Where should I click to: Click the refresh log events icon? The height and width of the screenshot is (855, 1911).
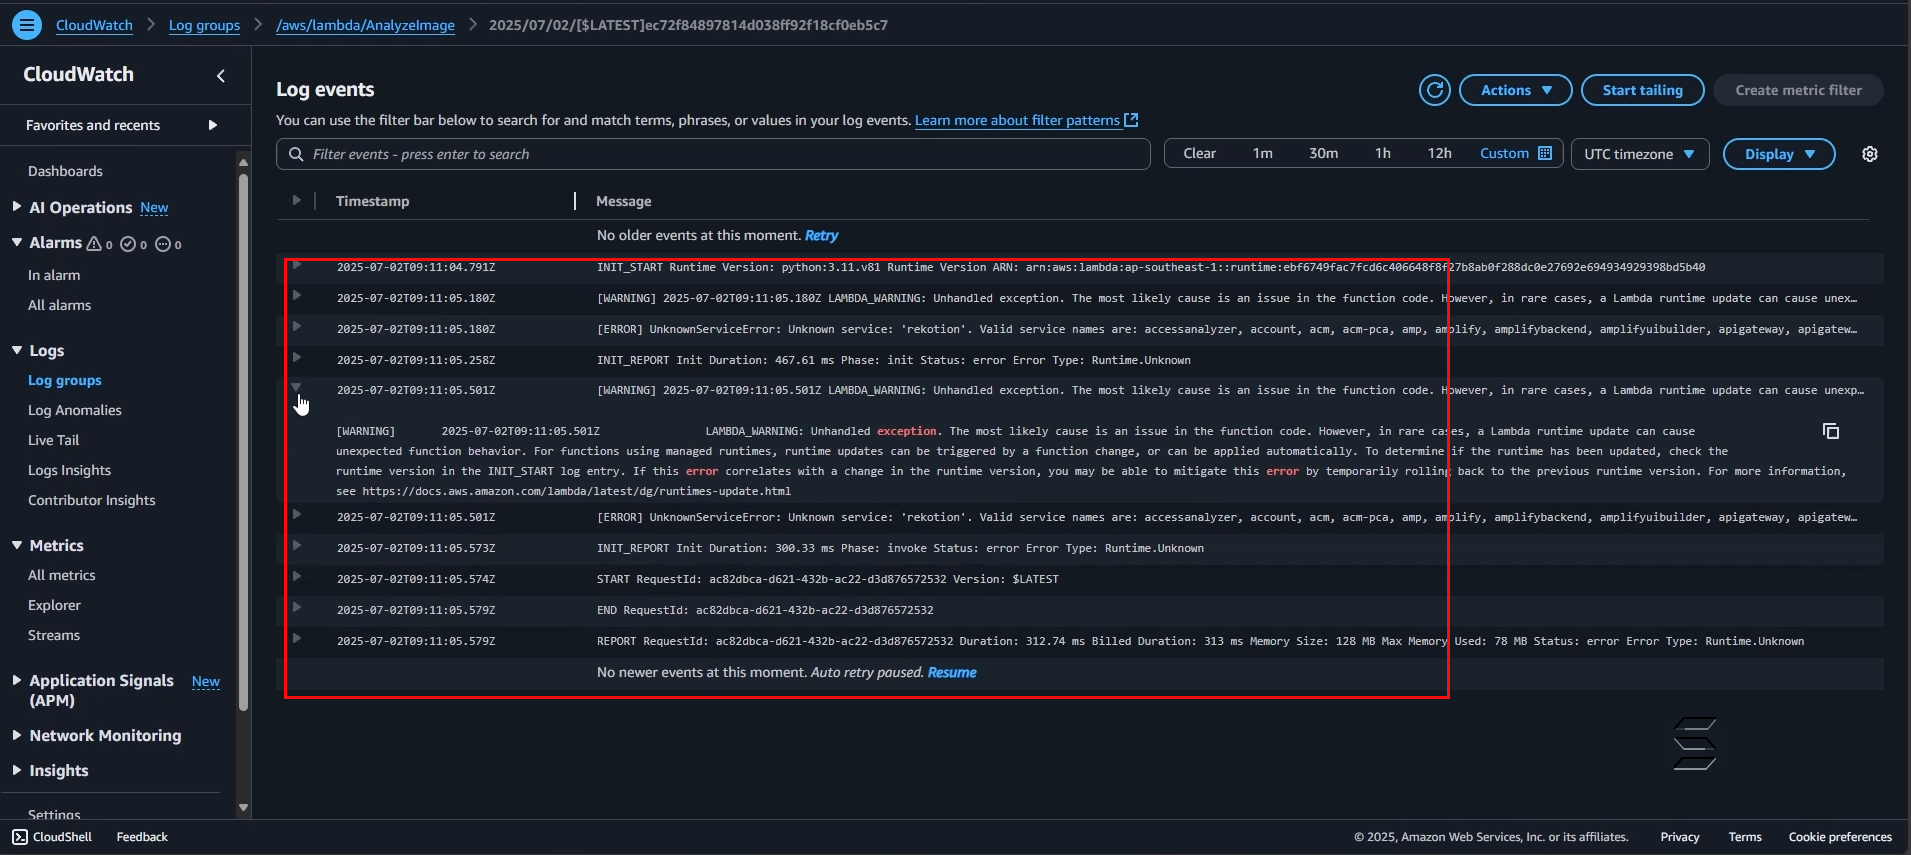coord(1435,90)
